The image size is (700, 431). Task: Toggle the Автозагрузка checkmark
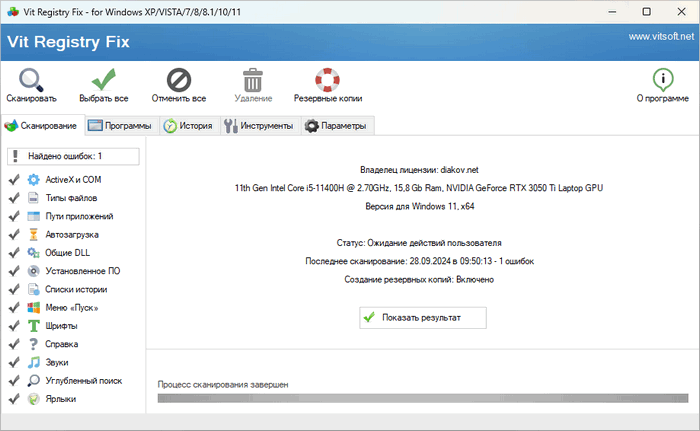coord(14,234)
